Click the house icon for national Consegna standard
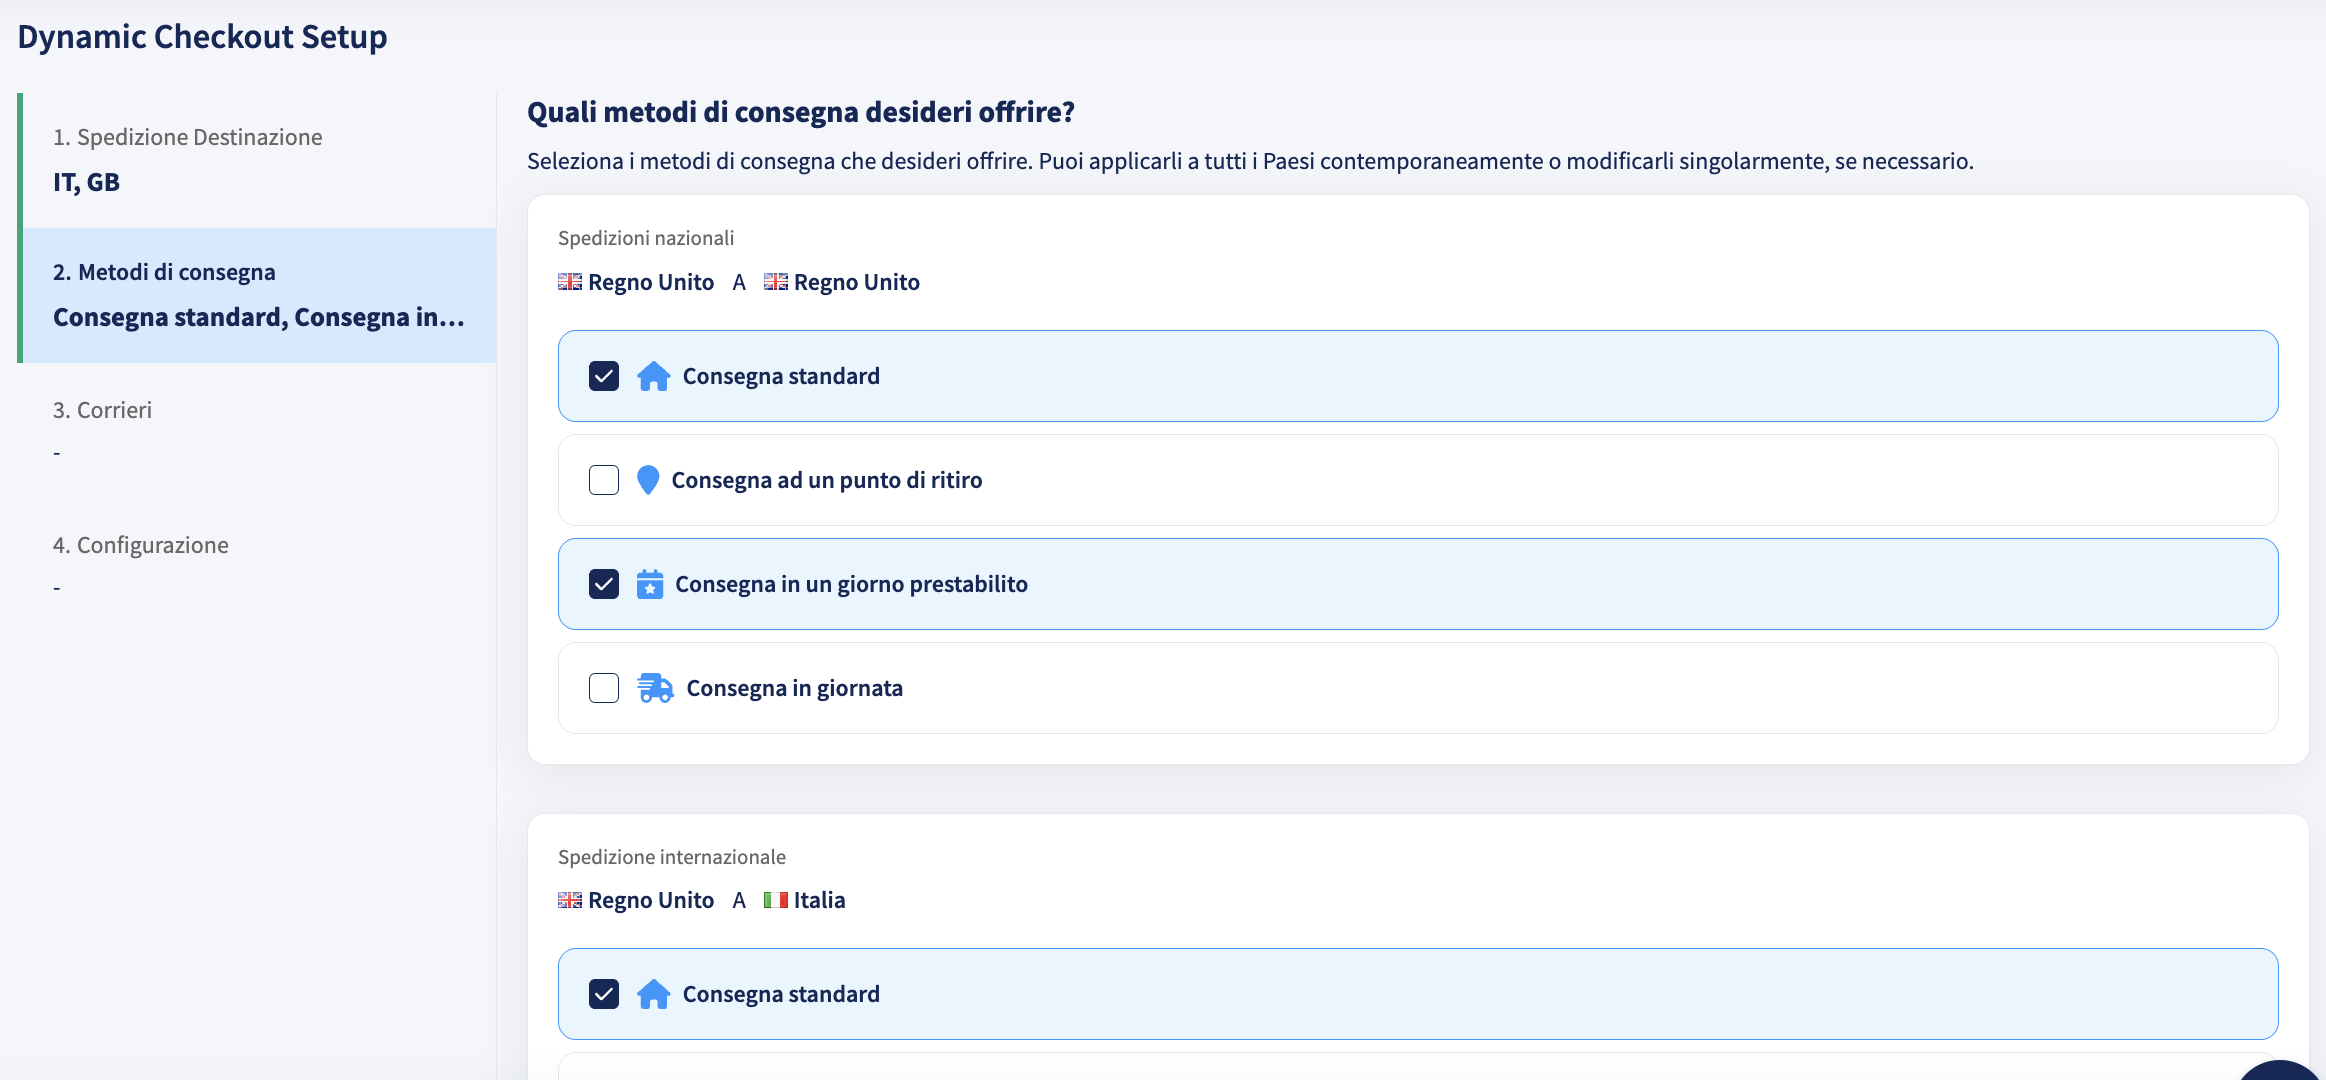 [x=653, y=376]
